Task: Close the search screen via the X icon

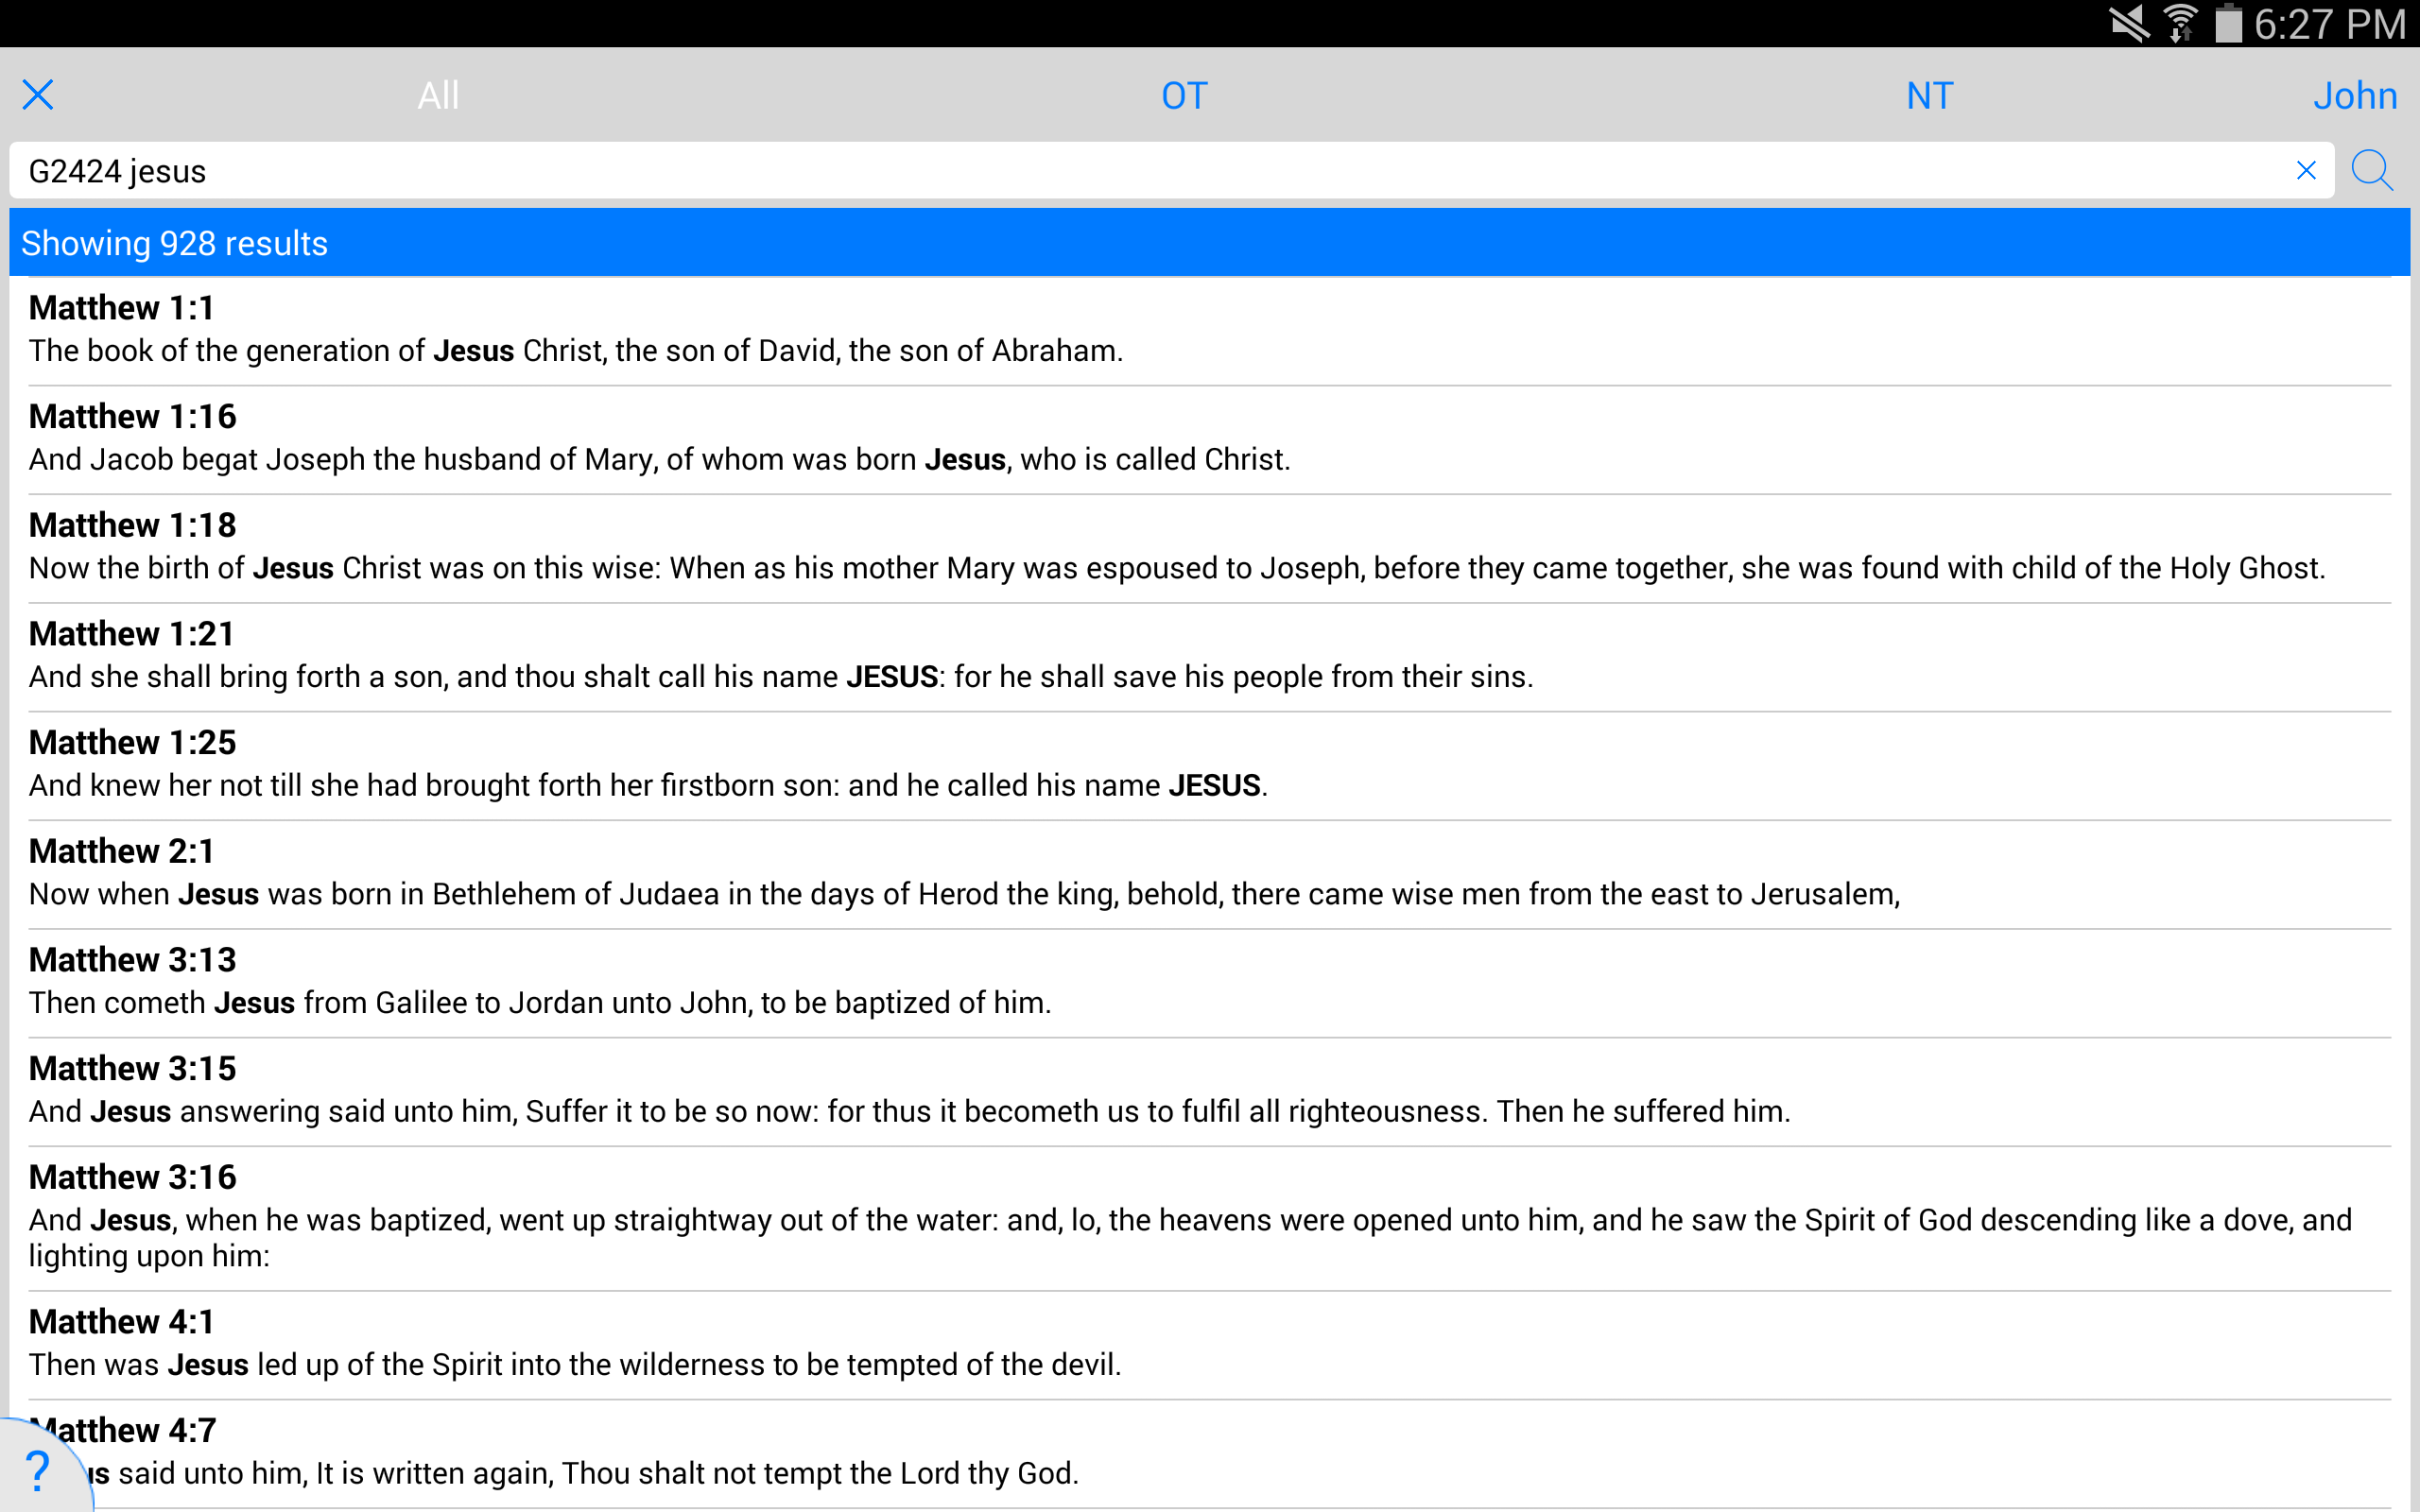Action: pyautogui.click(x=38, y=95)
